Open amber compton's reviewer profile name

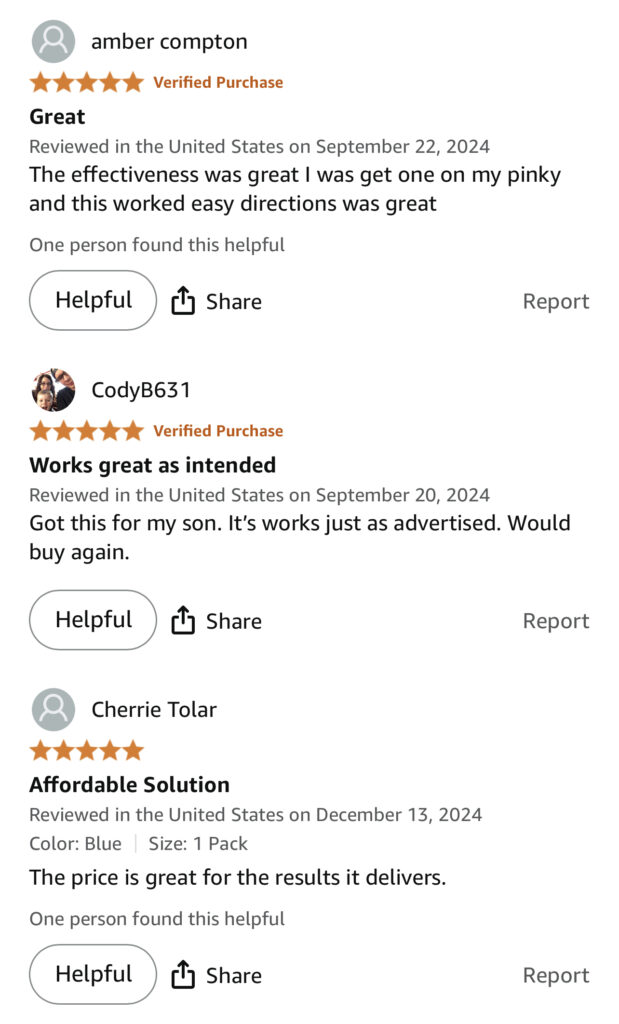(x=169, y=42)
